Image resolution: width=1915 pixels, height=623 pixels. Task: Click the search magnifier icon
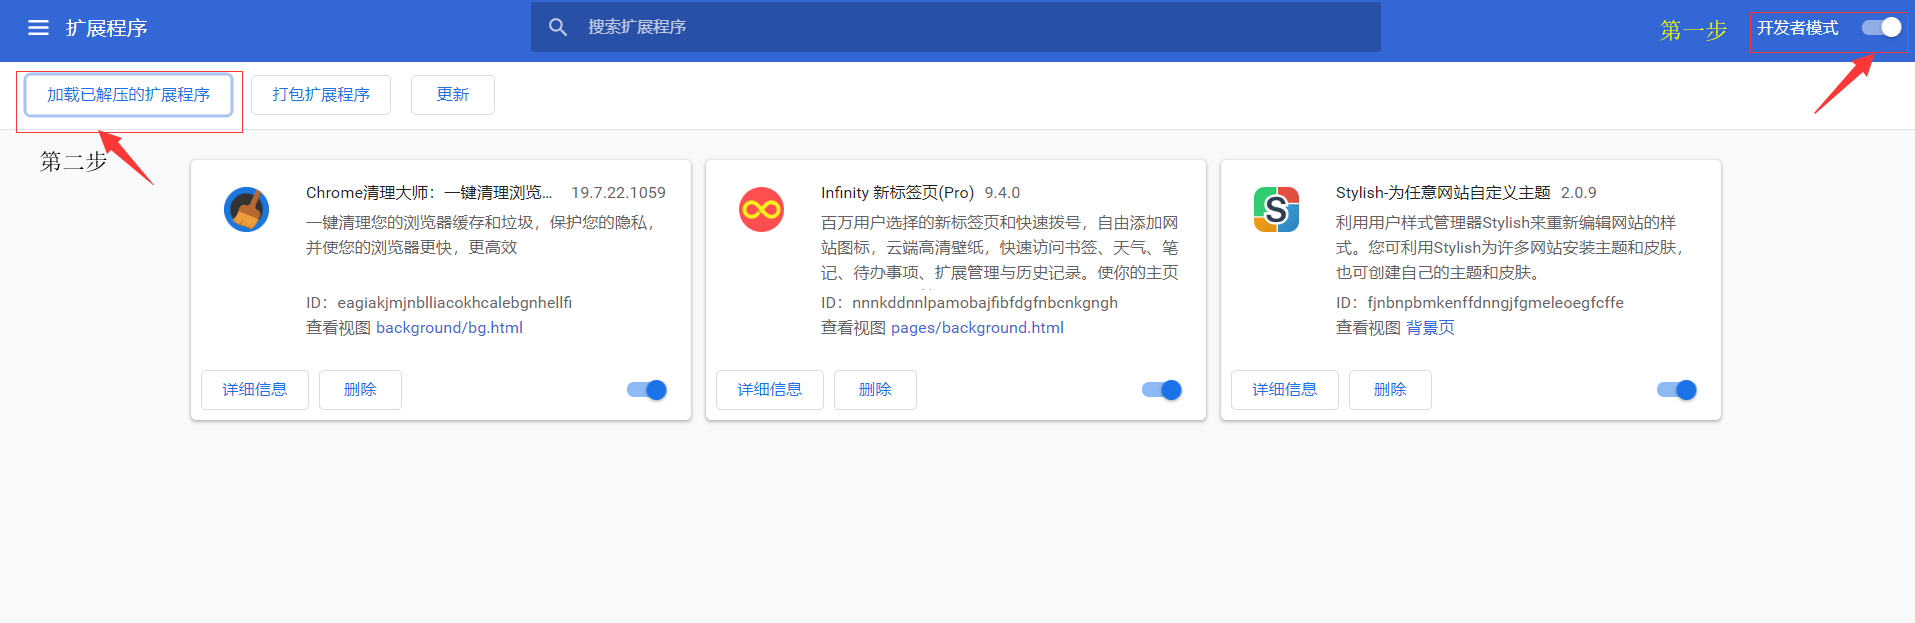point(558,27)
